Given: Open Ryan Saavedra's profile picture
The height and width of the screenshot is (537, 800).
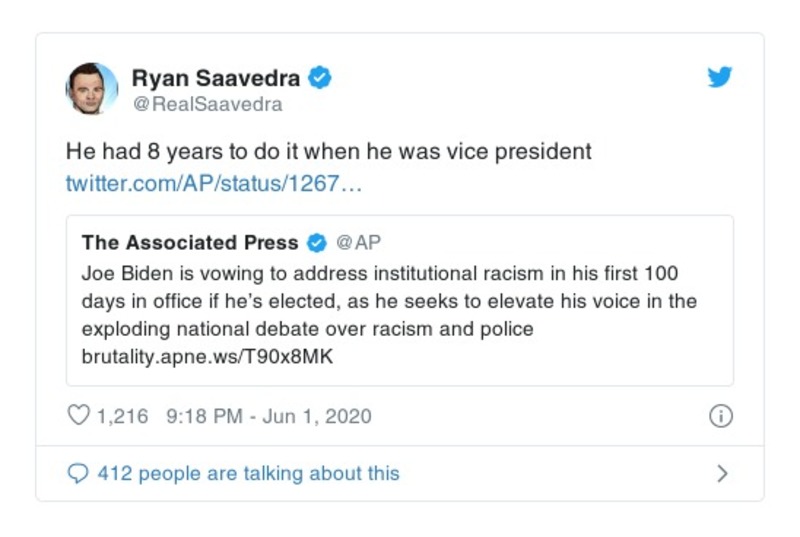Looking at the screenshot, I should [92, 88].
